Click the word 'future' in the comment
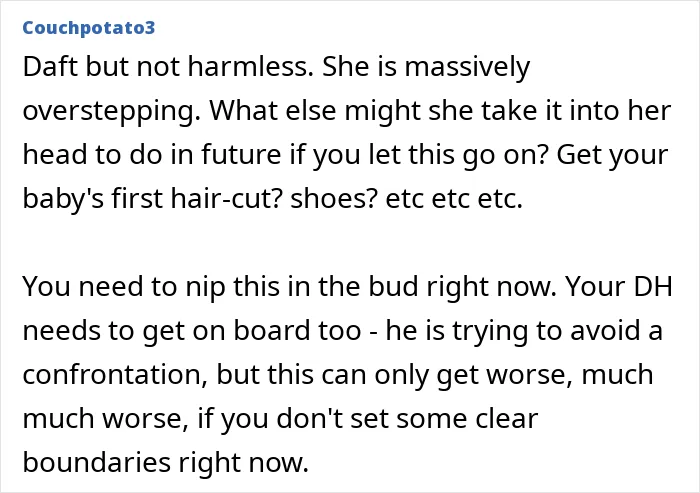The height and width of the screenshot is (493, 700). coord(241,155)
